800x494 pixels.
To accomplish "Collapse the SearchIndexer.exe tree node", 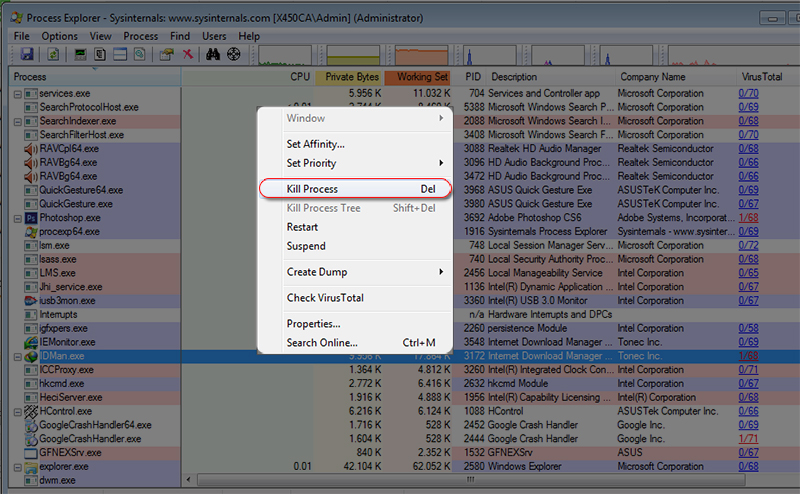I will click(17, 121).
